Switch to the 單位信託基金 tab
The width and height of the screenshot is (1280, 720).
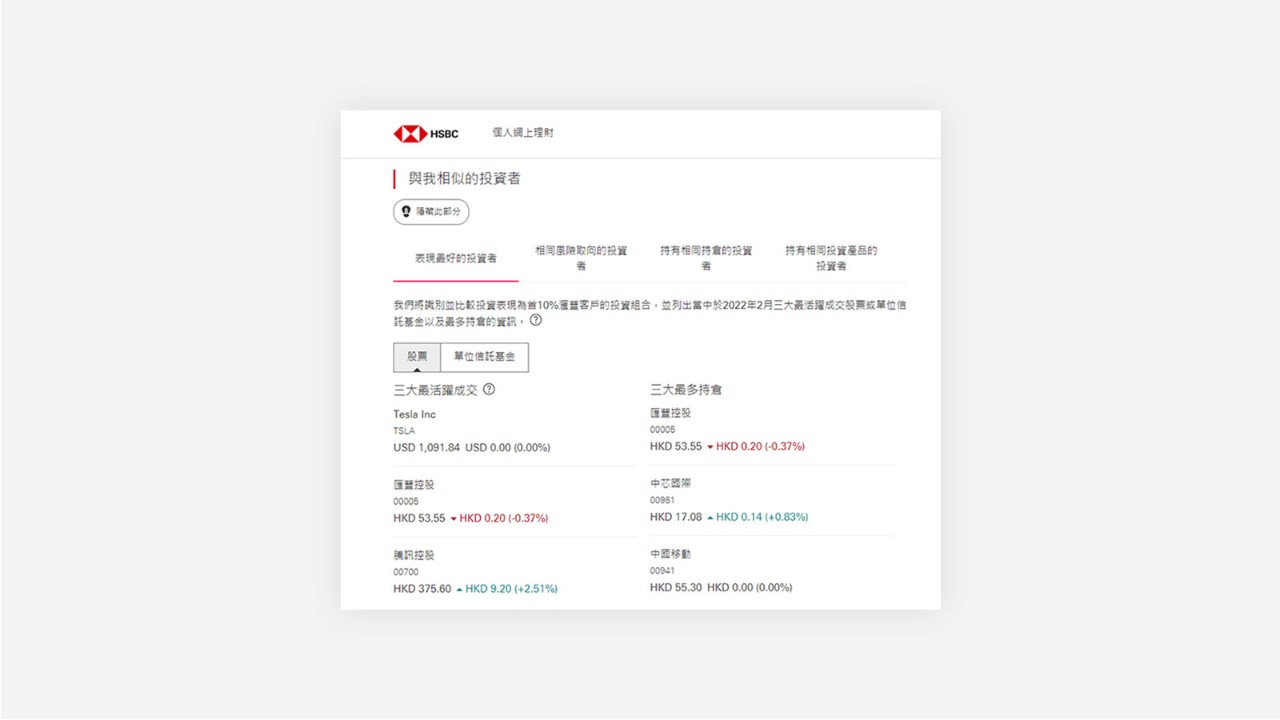(484, 357)
